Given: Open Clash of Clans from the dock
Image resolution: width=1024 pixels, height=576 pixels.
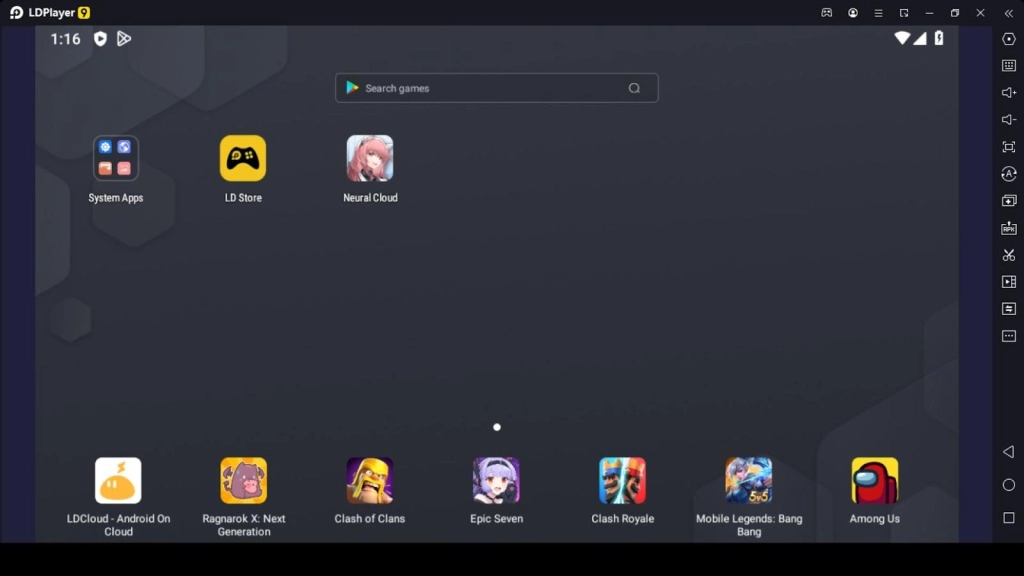Looking at the screenshot, I should coord(369,482).
